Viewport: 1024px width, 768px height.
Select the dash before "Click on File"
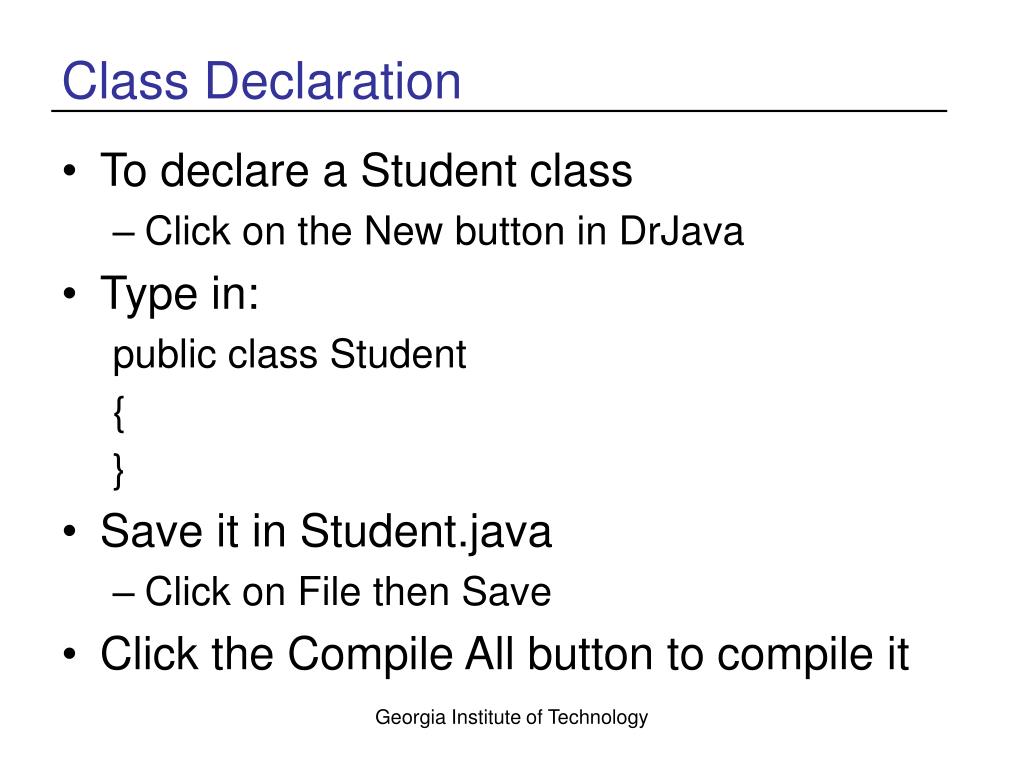(123, 594)
